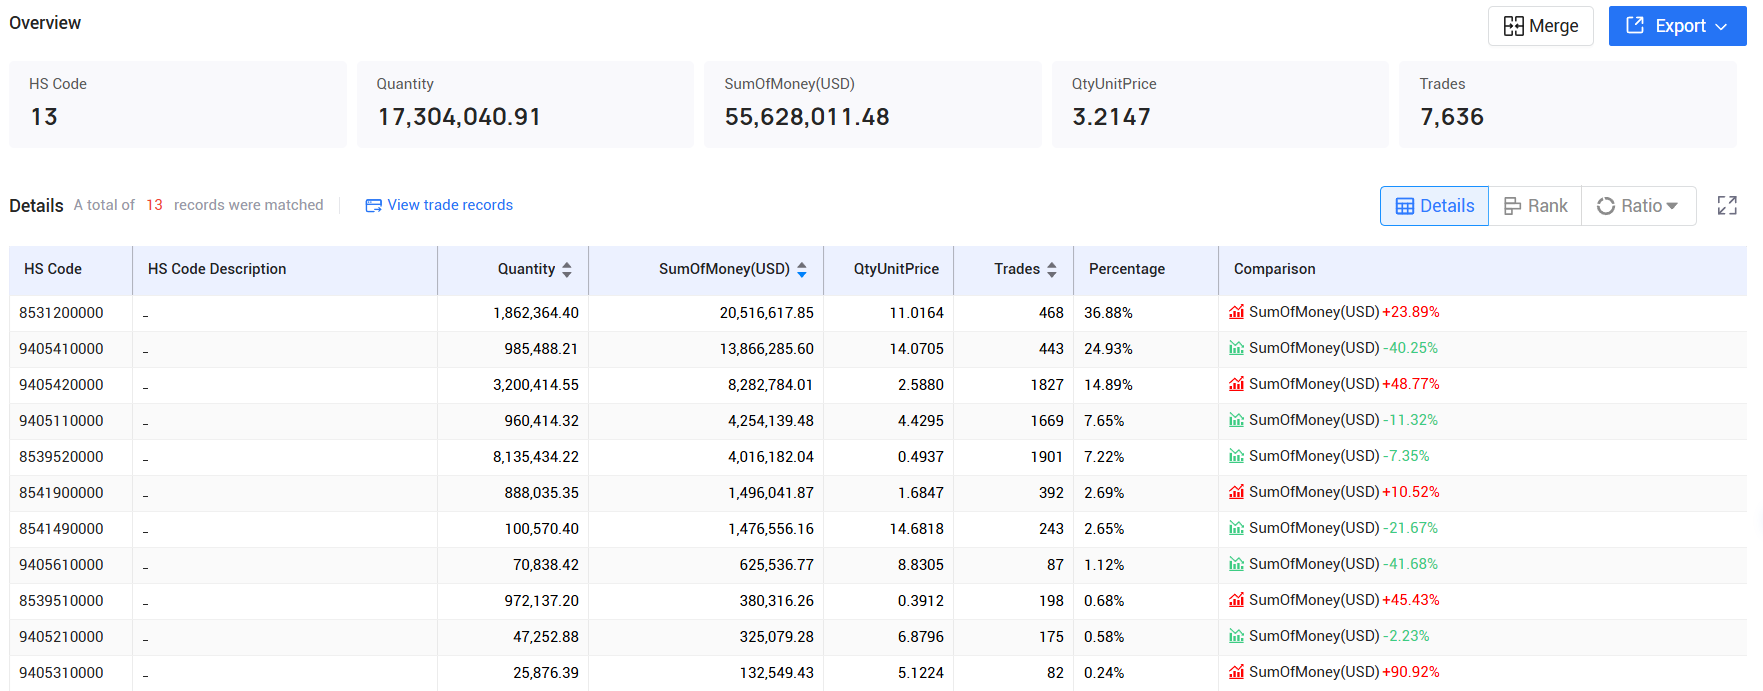Image resolution: width=1763 pixels, height=691 pixels.
Task: Click the 13 records matched count
Action: (x=154, y=205)
